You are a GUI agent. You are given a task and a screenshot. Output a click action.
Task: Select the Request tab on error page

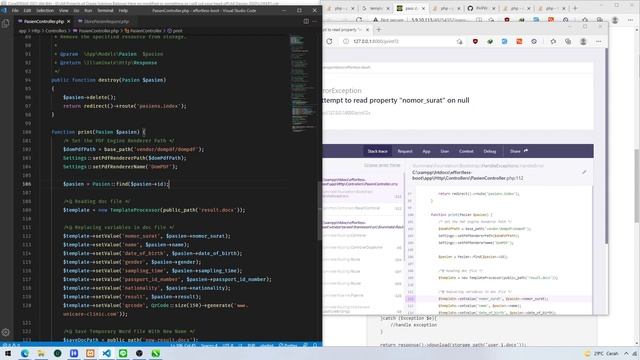405,151
